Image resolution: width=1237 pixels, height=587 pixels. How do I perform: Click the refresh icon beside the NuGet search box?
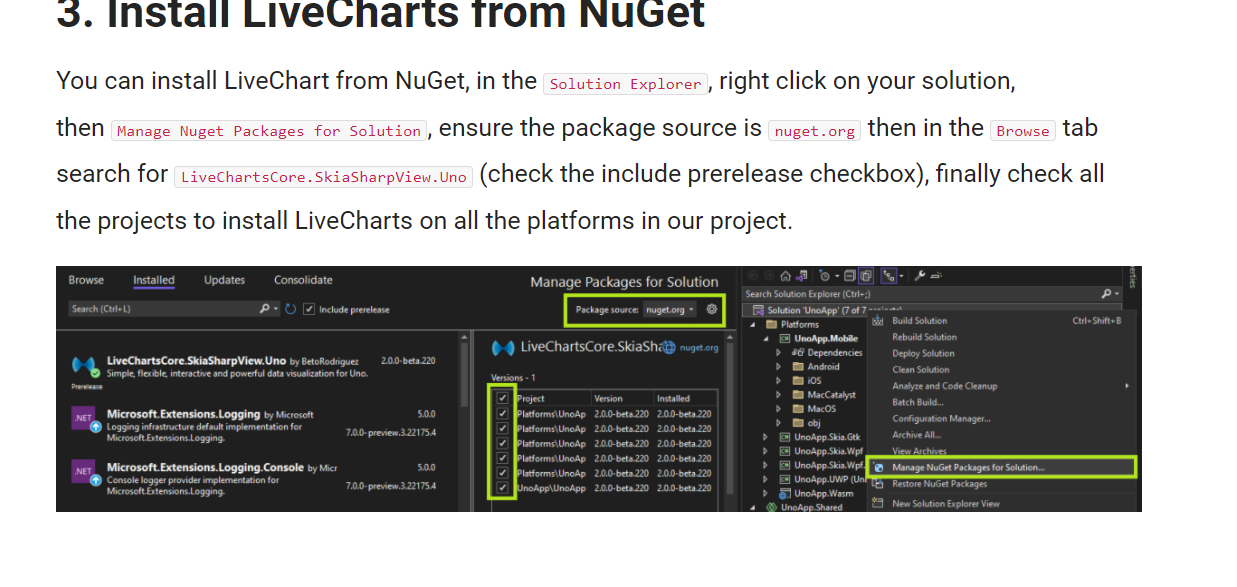pyautogui.click(x=289, y=310)
